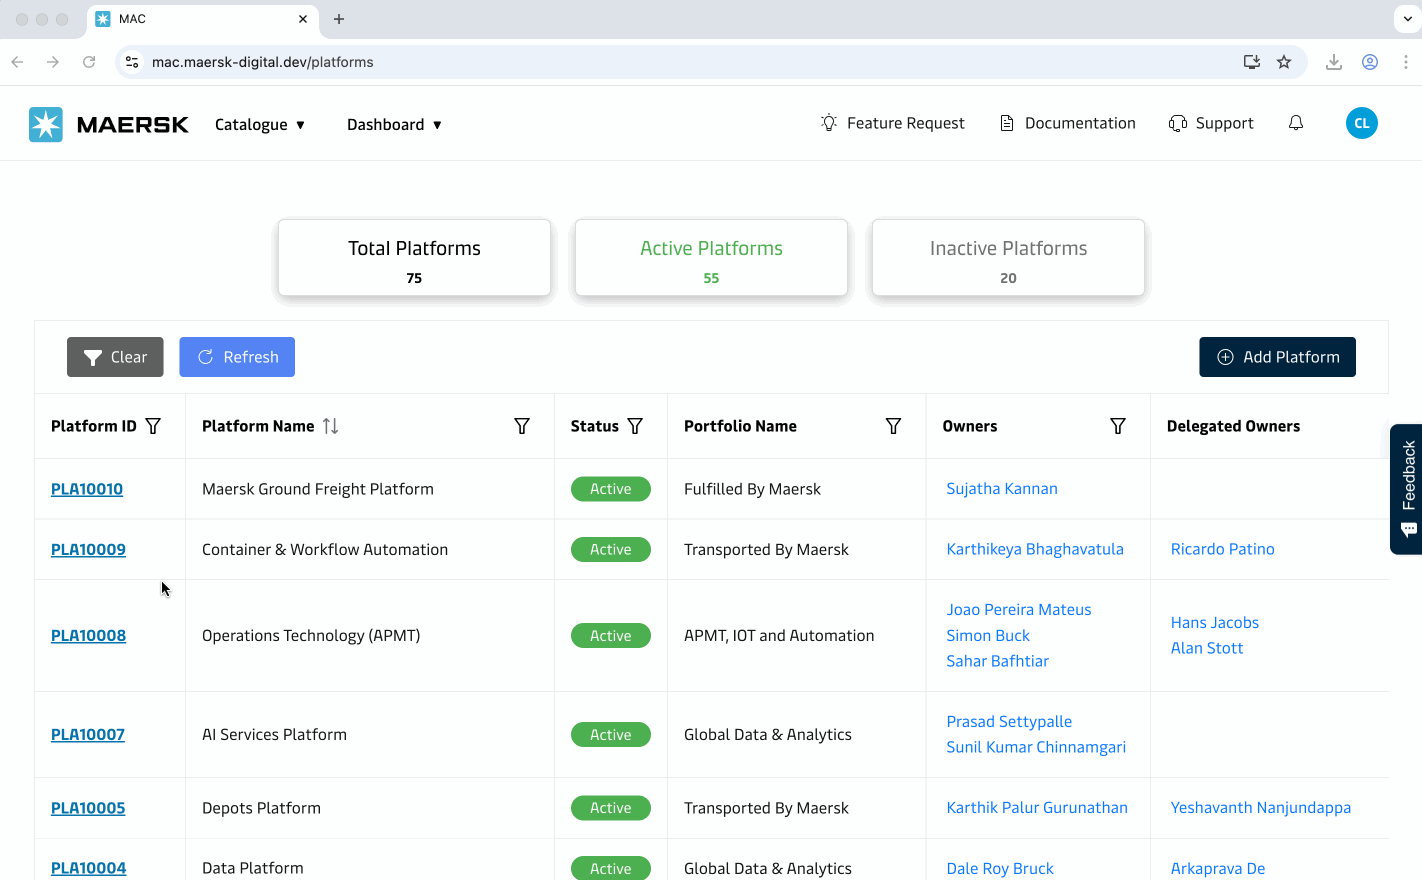Refresh the platforms table
This screenshot has height=880, width=1422.
click(x=237, y=357)
